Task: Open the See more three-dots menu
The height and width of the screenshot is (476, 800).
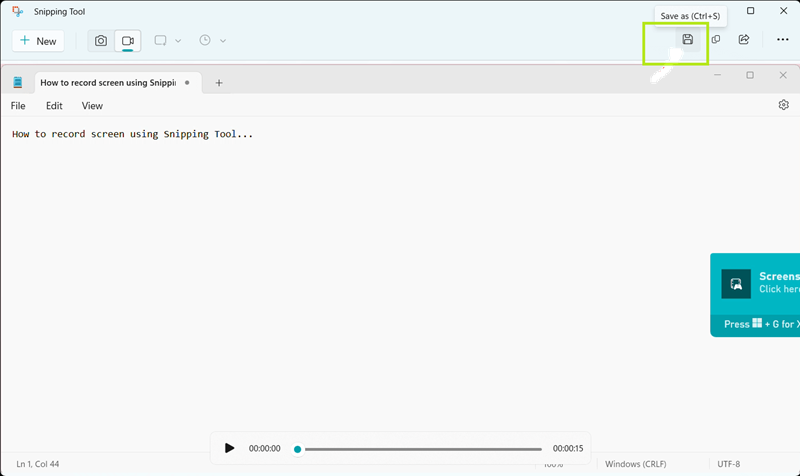Action: [782, 40]
